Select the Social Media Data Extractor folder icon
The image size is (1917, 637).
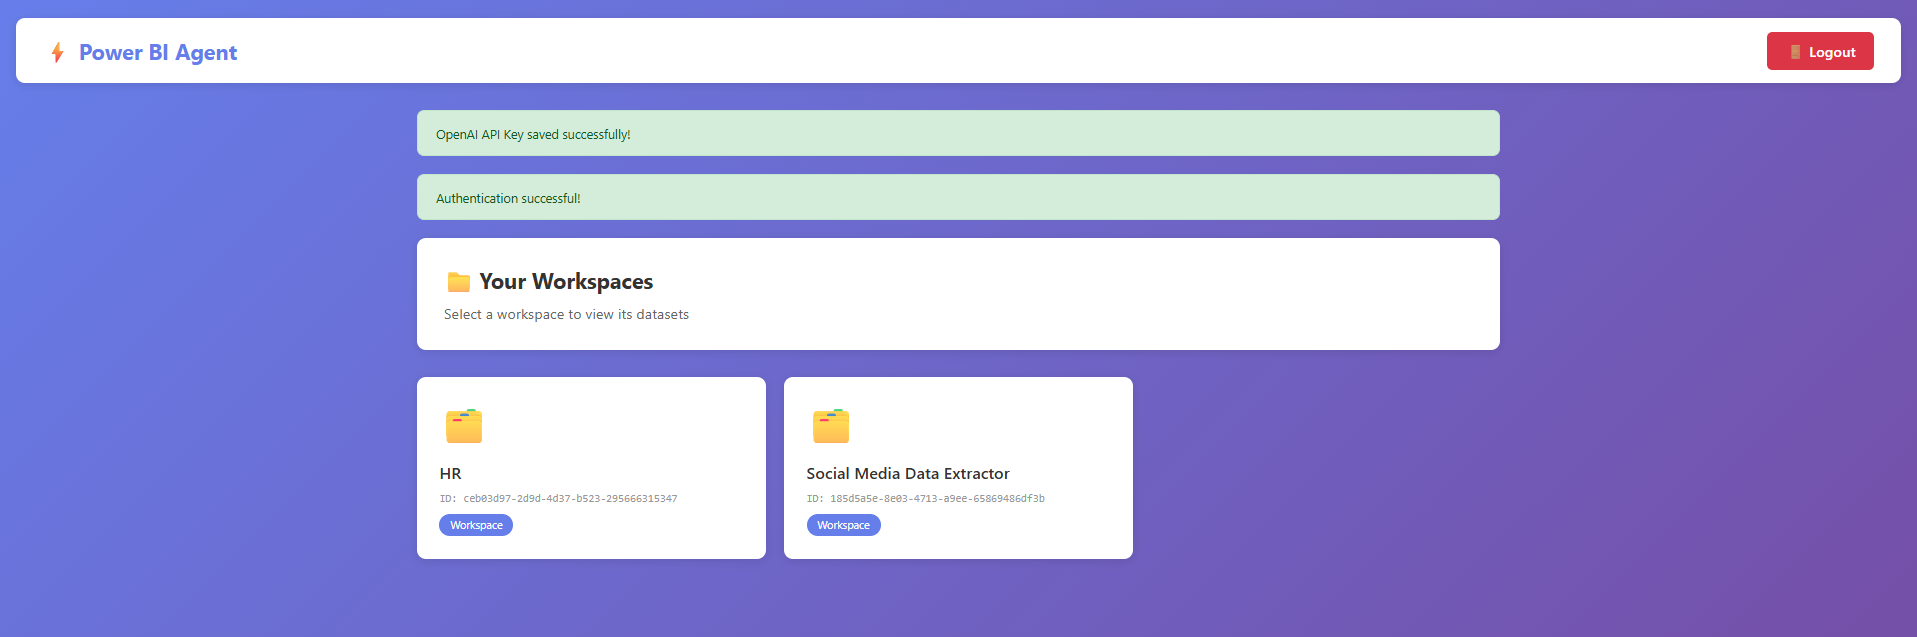[831, 426]
